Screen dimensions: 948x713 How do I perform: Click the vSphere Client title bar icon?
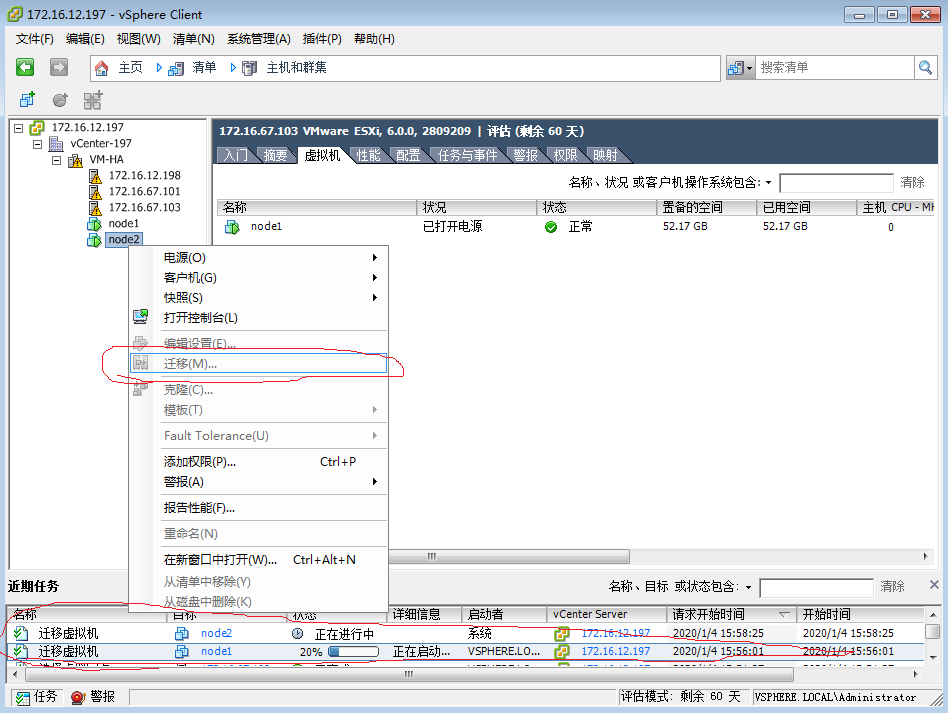(x=15, y=14)
